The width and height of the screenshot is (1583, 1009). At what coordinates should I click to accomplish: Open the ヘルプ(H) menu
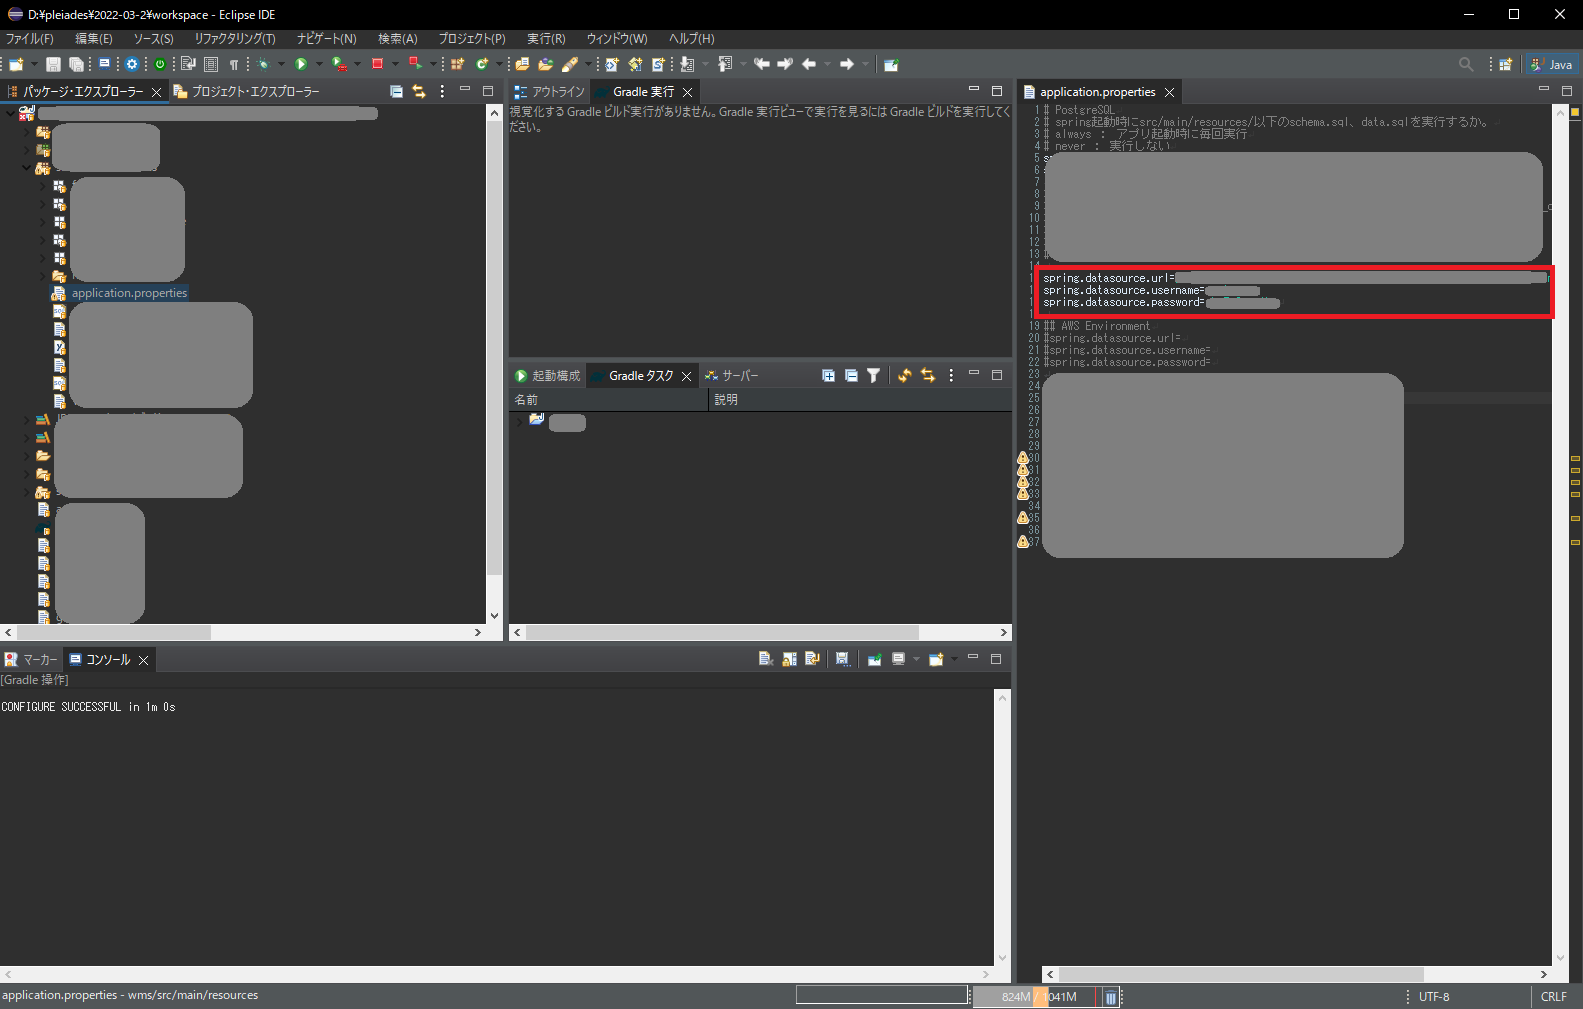point(692,38)
